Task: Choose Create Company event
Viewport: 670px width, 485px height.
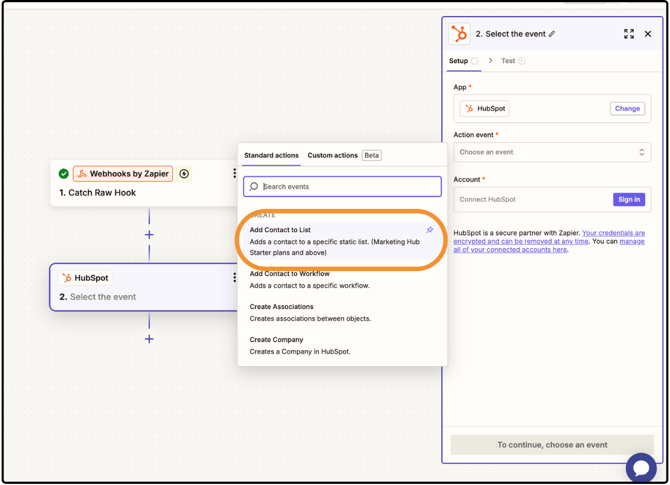Action: pyautogui.click(x=342, y=345)
